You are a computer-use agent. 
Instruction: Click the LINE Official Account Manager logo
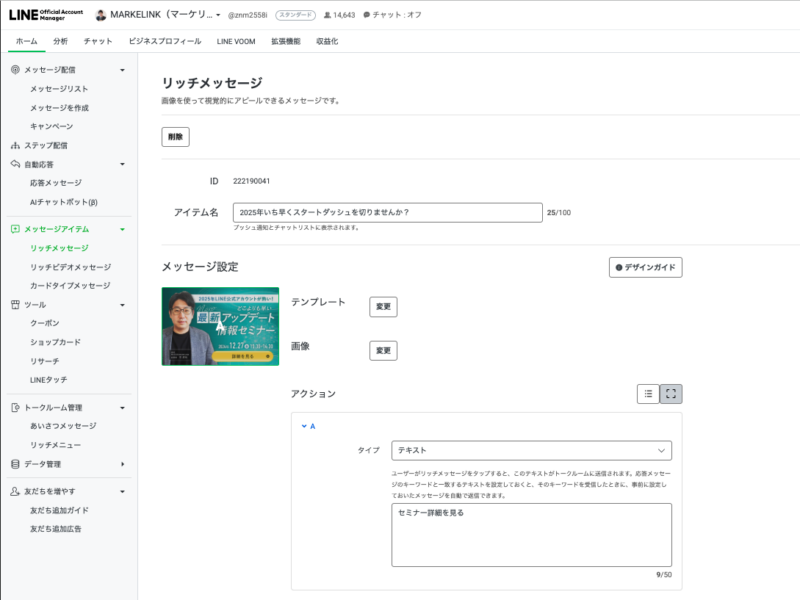point(46,15)
